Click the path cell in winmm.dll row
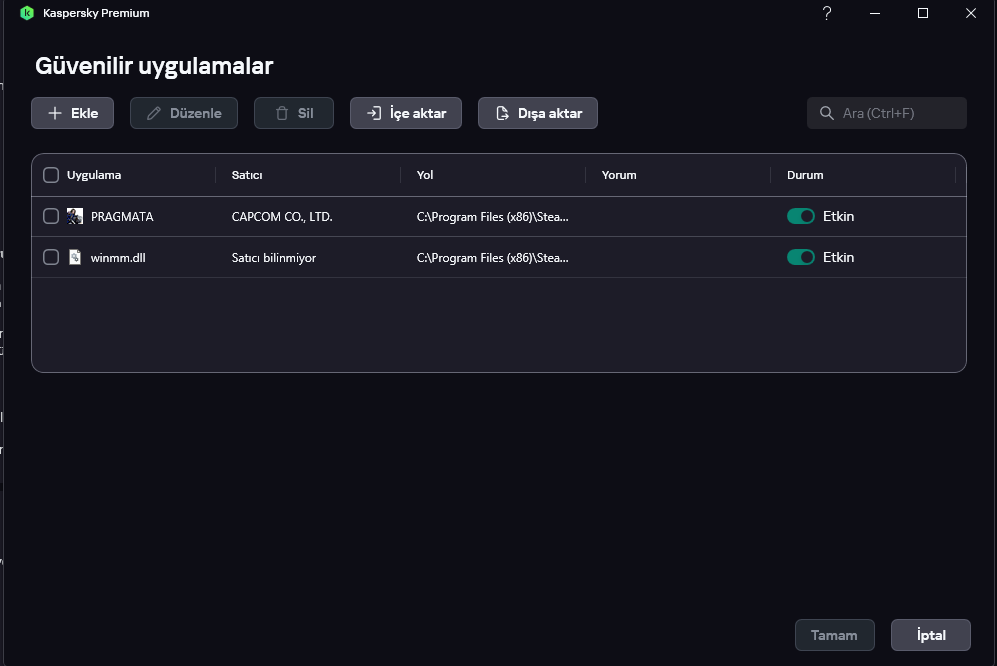The image size is (997, 666). (x=493, y=258)
